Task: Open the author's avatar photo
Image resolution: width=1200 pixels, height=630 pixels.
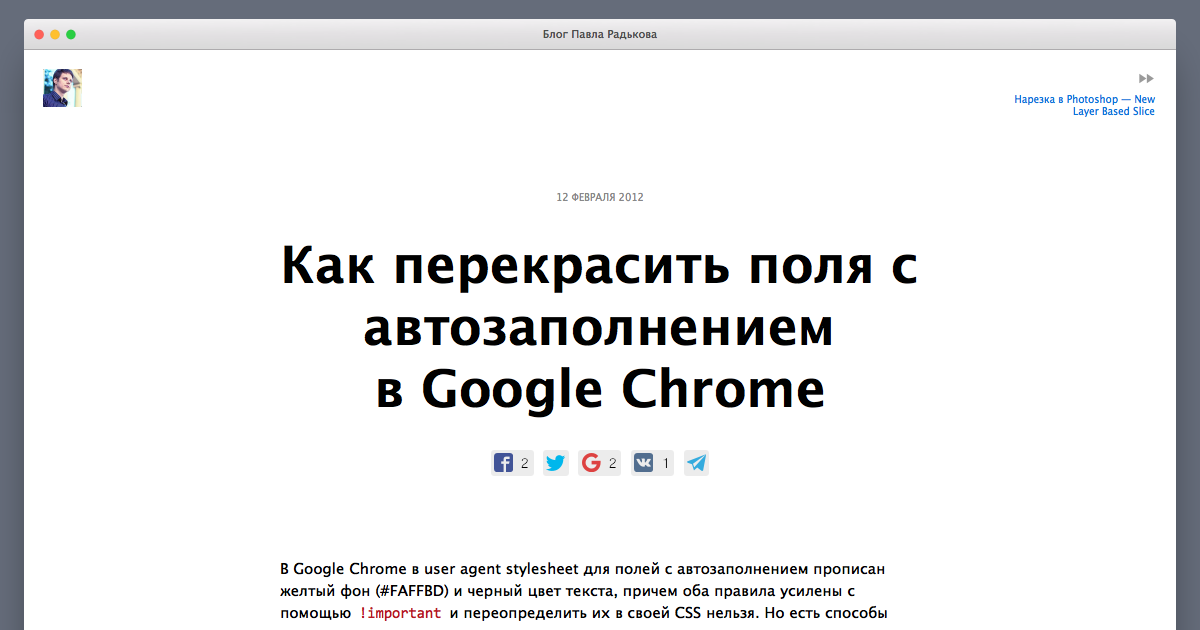Action: (x=62, y=88)
